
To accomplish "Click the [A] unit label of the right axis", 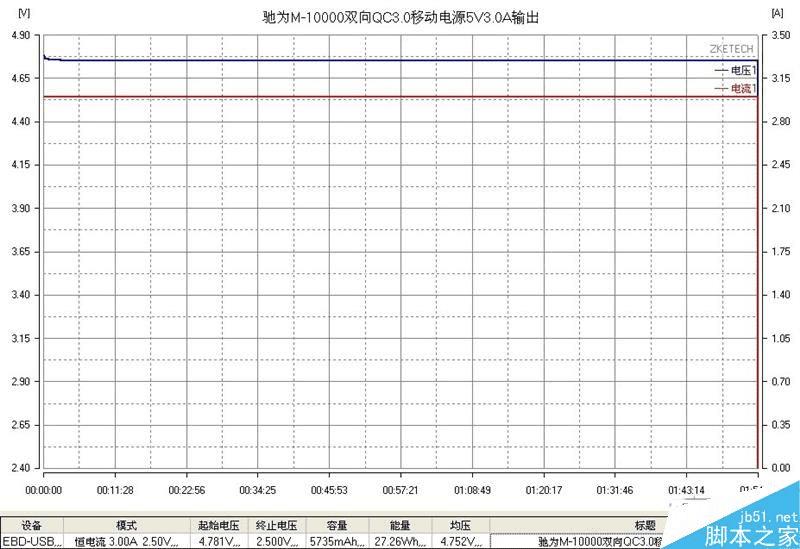I will [x=778, y=13].
